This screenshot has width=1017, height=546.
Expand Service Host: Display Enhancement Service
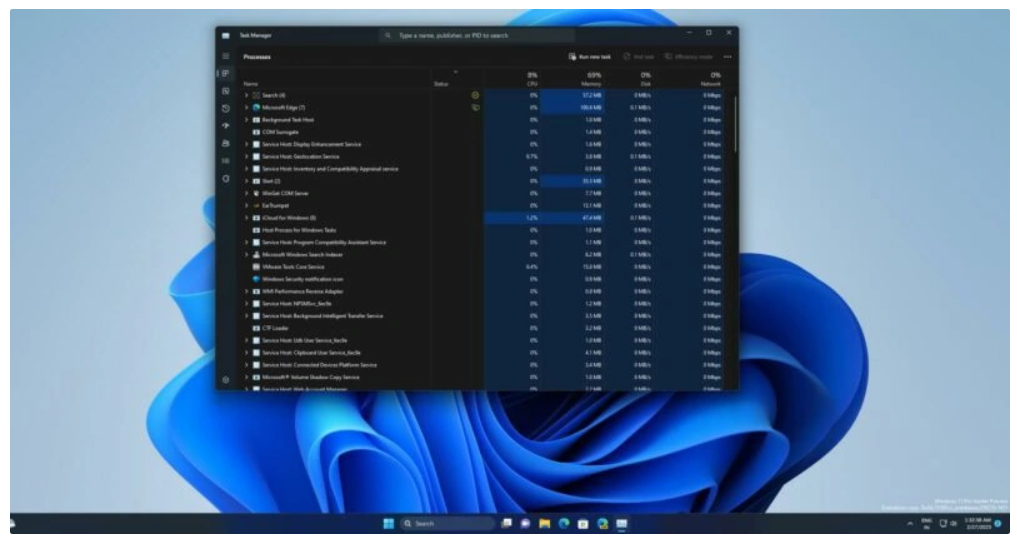[x=246, y=145]
